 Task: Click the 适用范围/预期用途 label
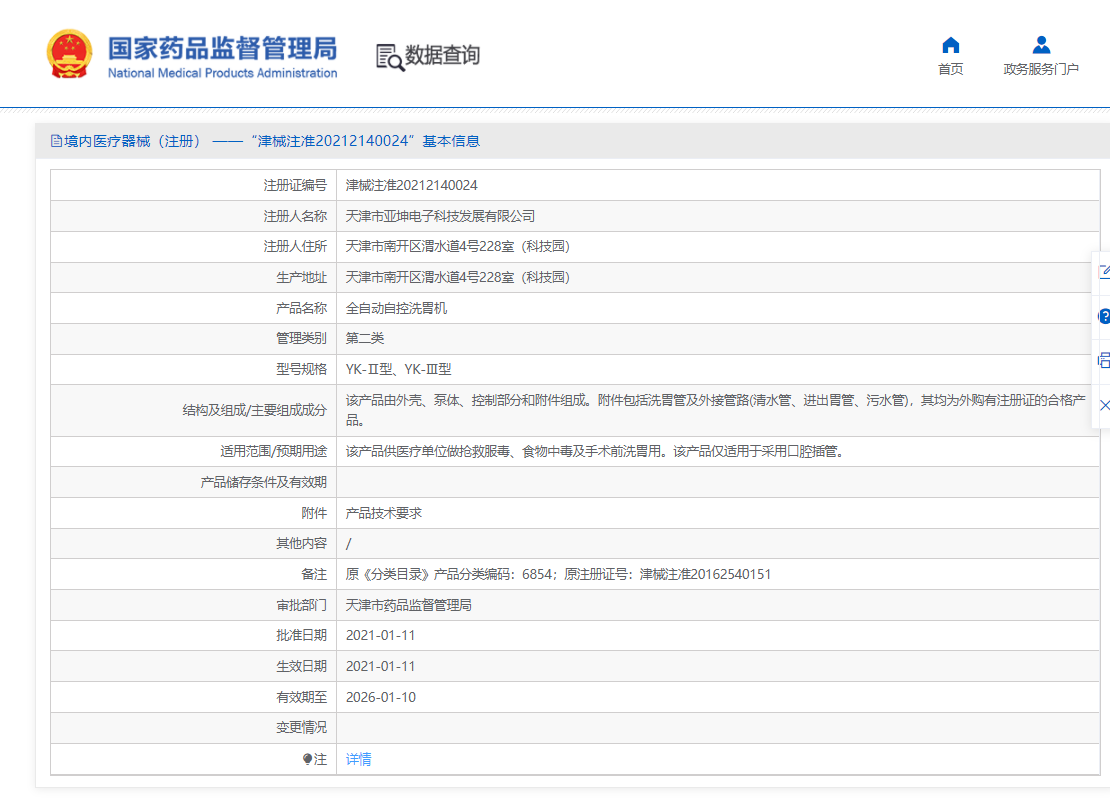(273, 451)
